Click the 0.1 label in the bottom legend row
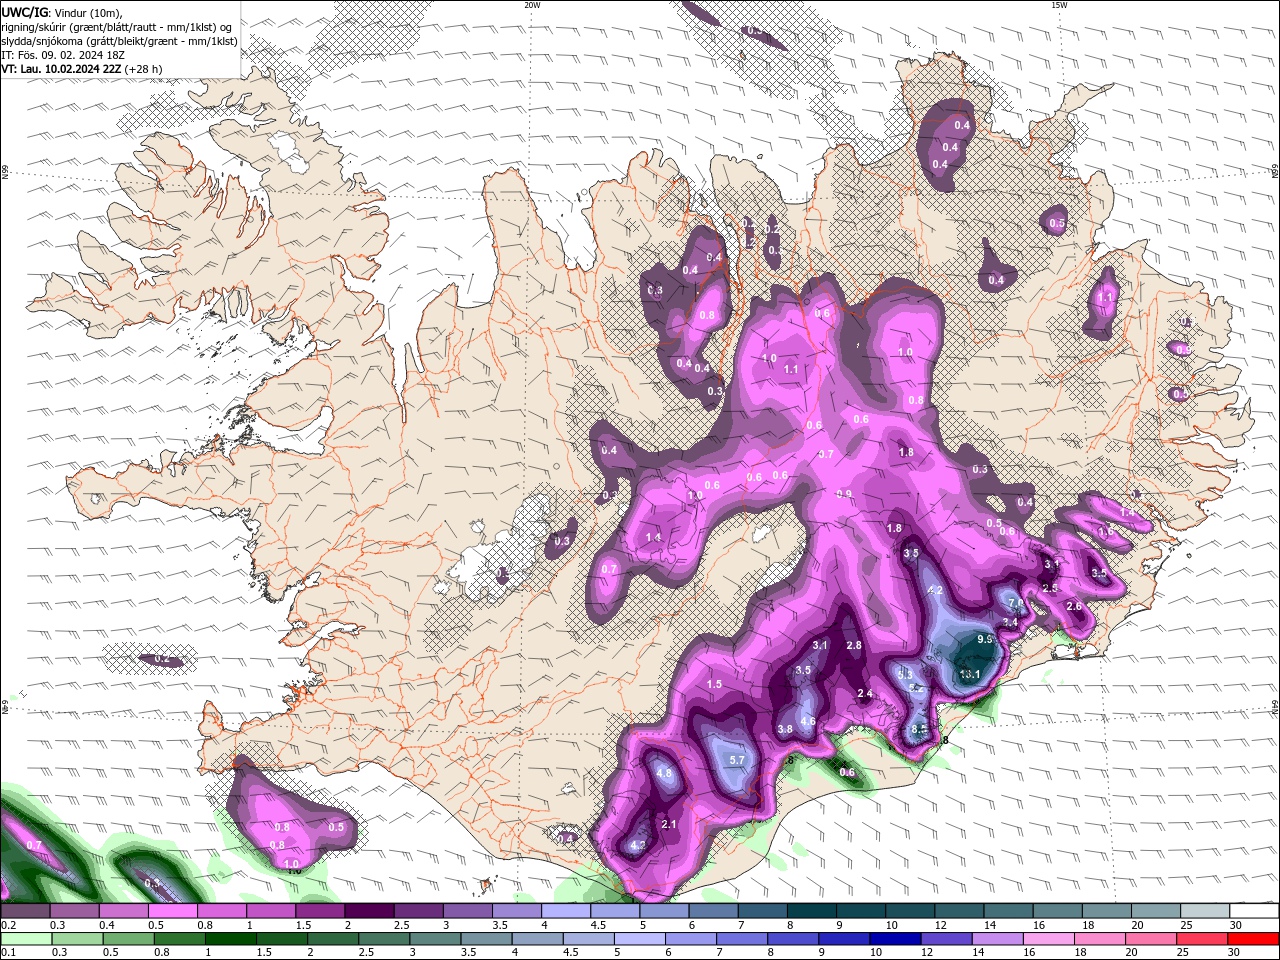The width and height of the screenshot is (1280, 960). (x=9, y=953)
